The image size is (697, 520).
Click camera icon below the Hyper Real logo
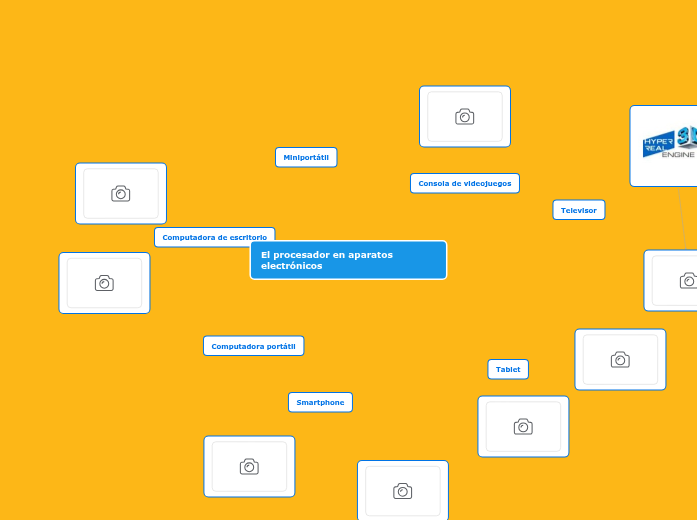687,281
